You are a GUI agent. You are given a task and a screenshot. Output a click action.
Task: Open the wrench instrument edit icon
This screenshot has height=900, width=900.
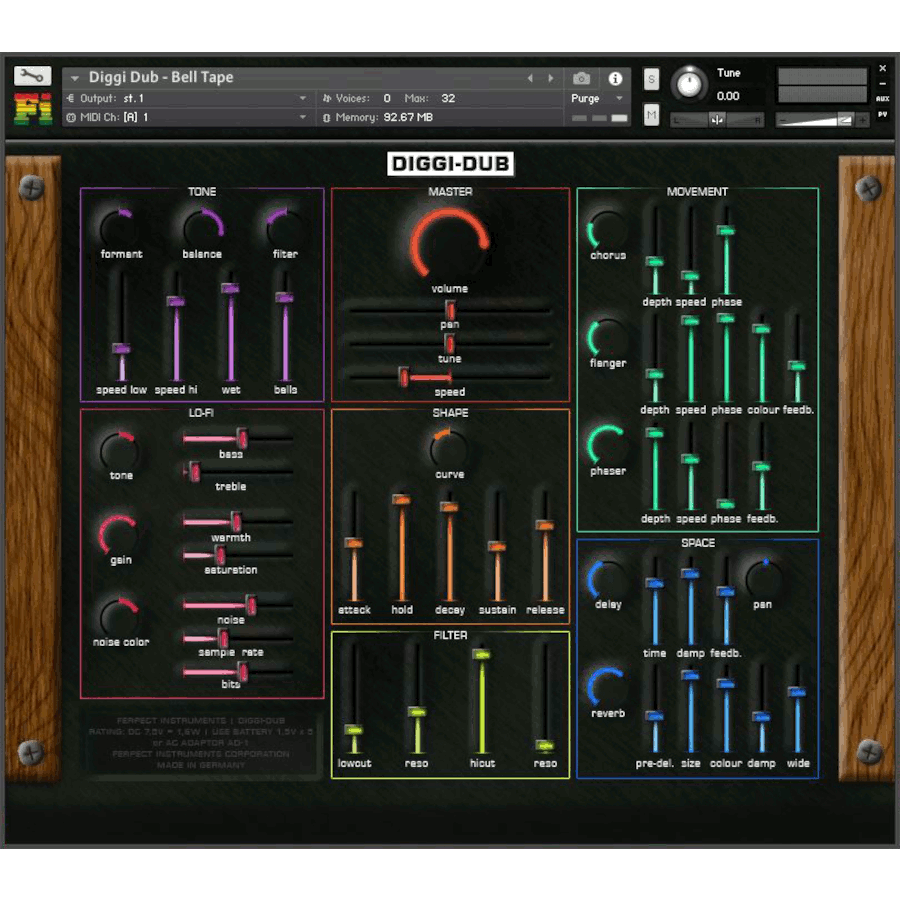point(32,75)
